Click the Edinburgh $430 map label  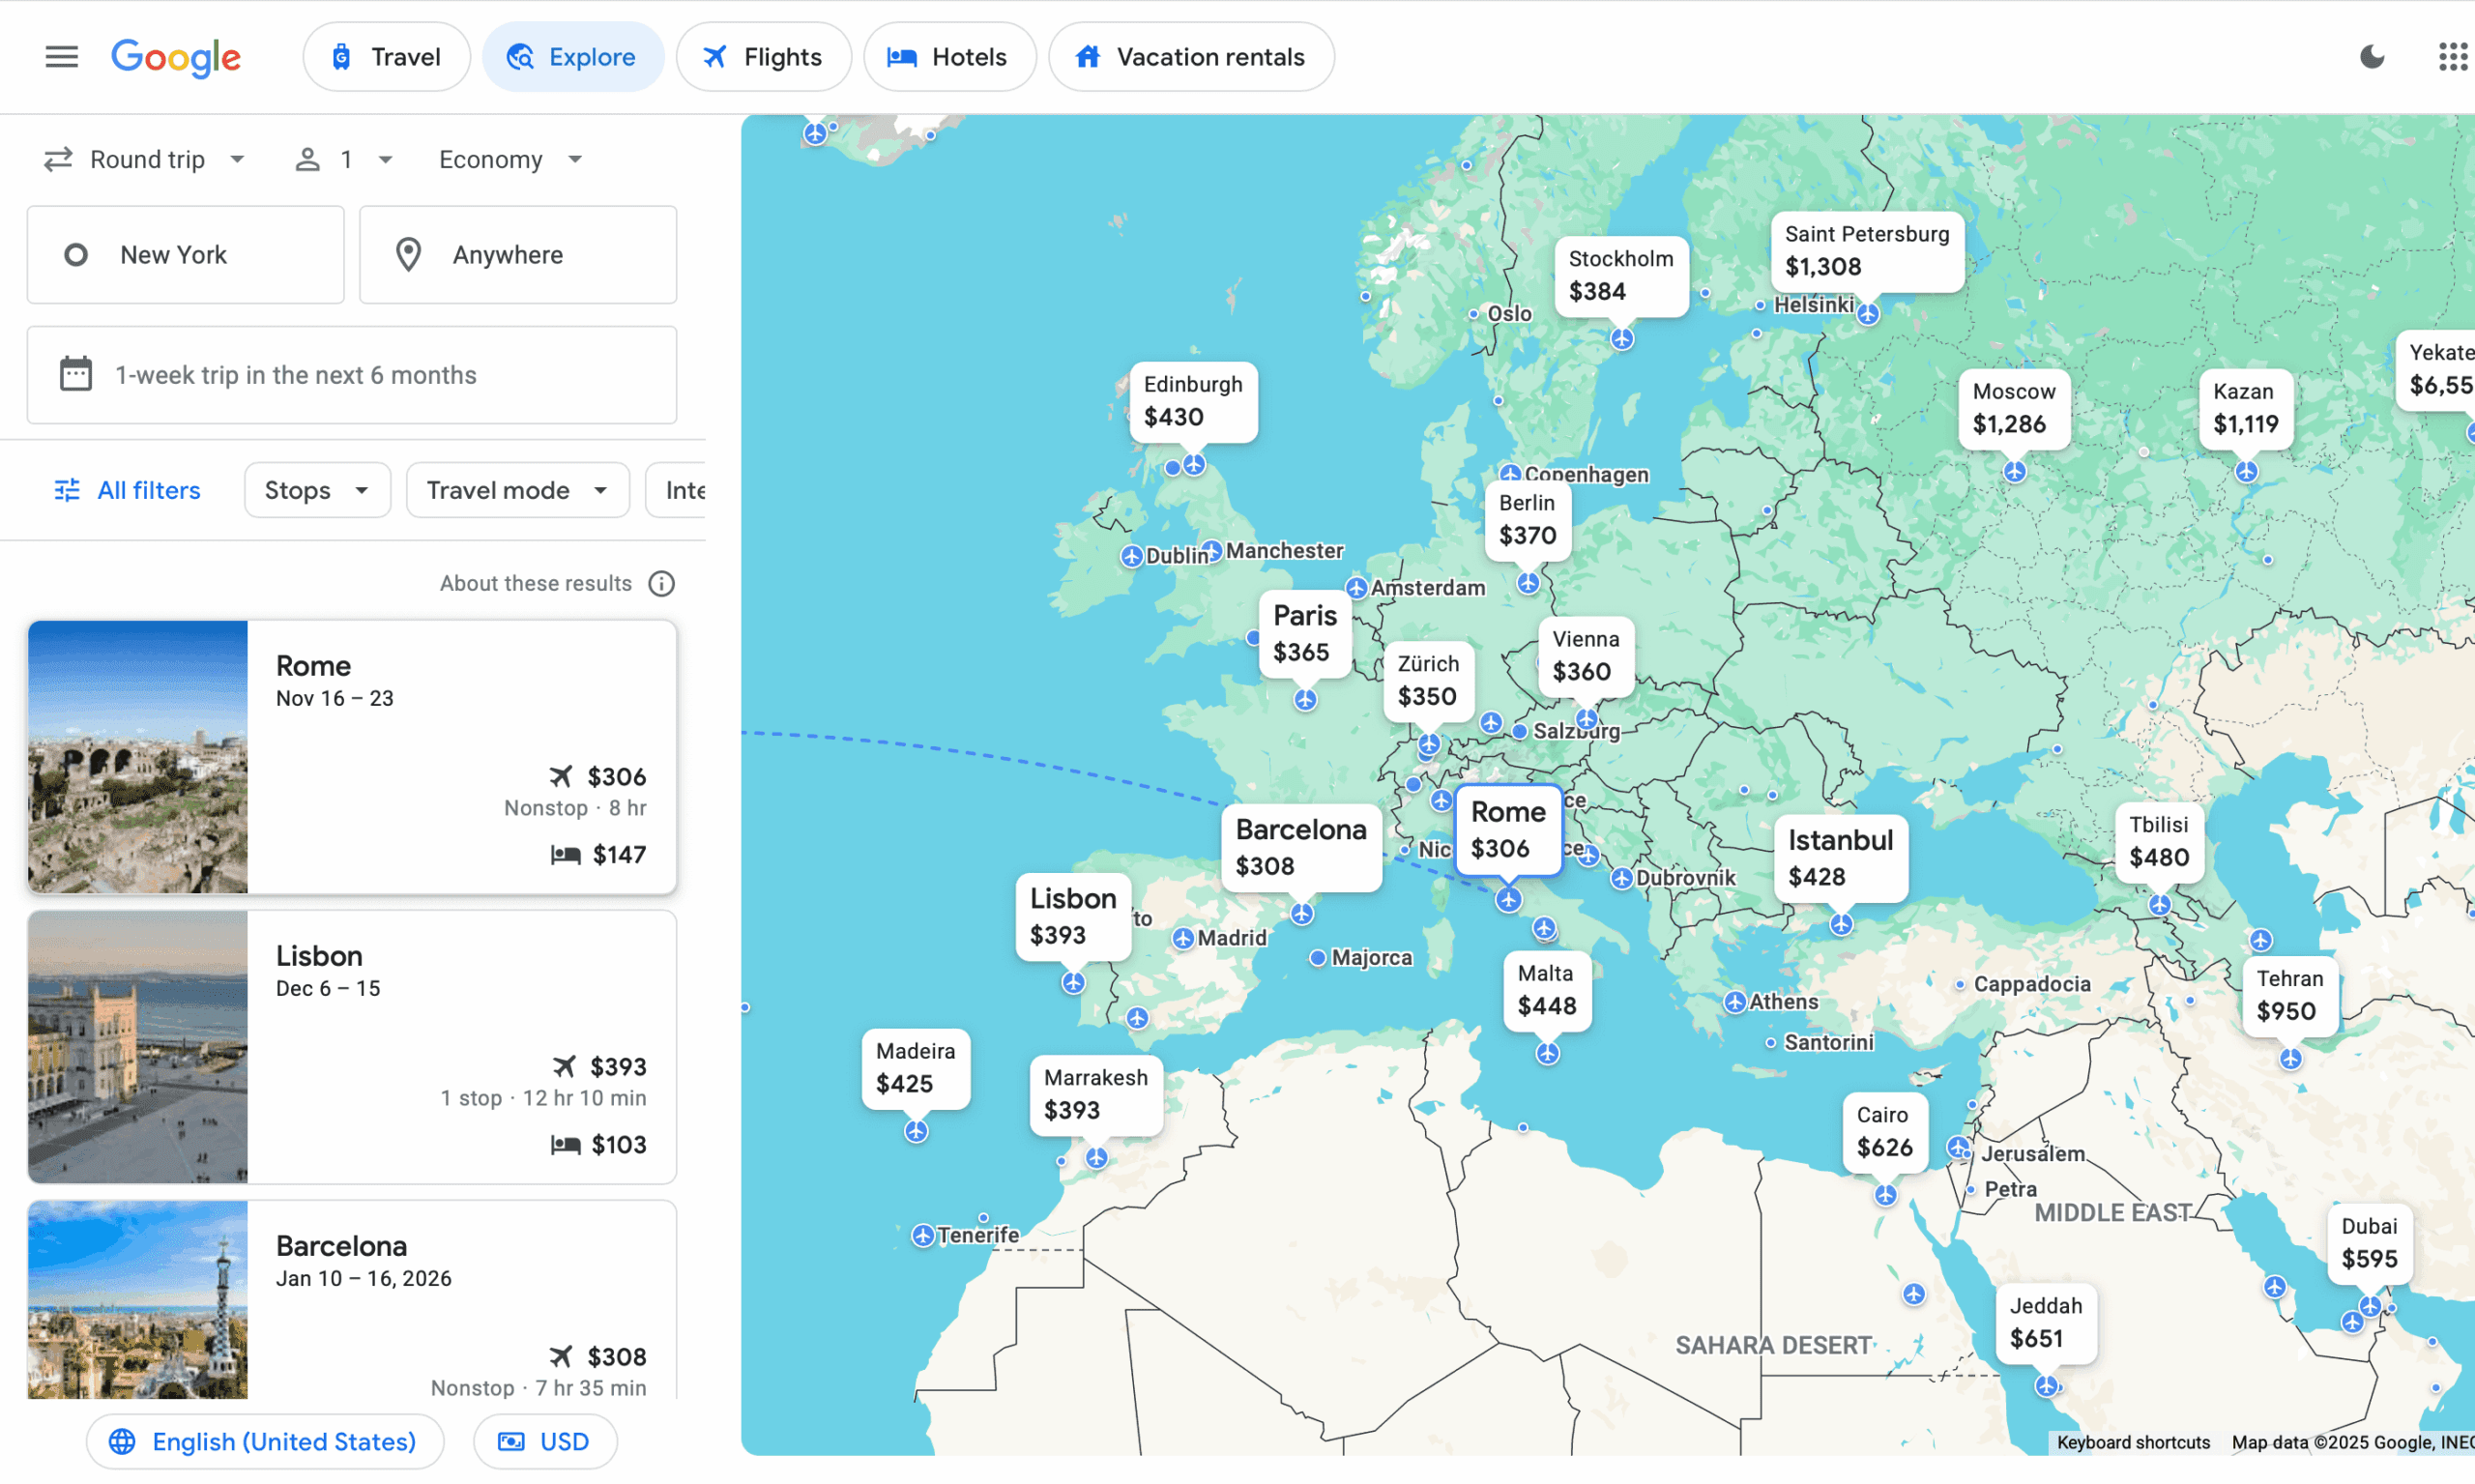(1193, 401)
